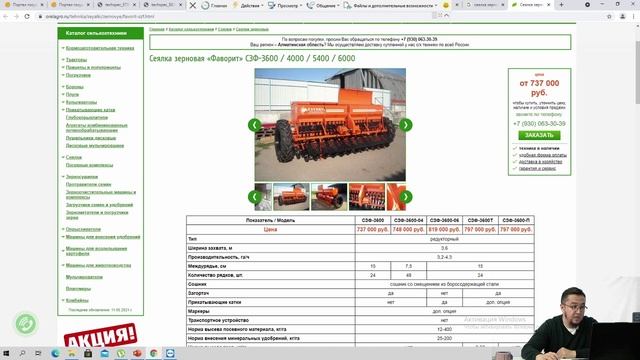640x360 pixels.
Task: Open a new browser tab with the plus button
Action: point(561,5)
